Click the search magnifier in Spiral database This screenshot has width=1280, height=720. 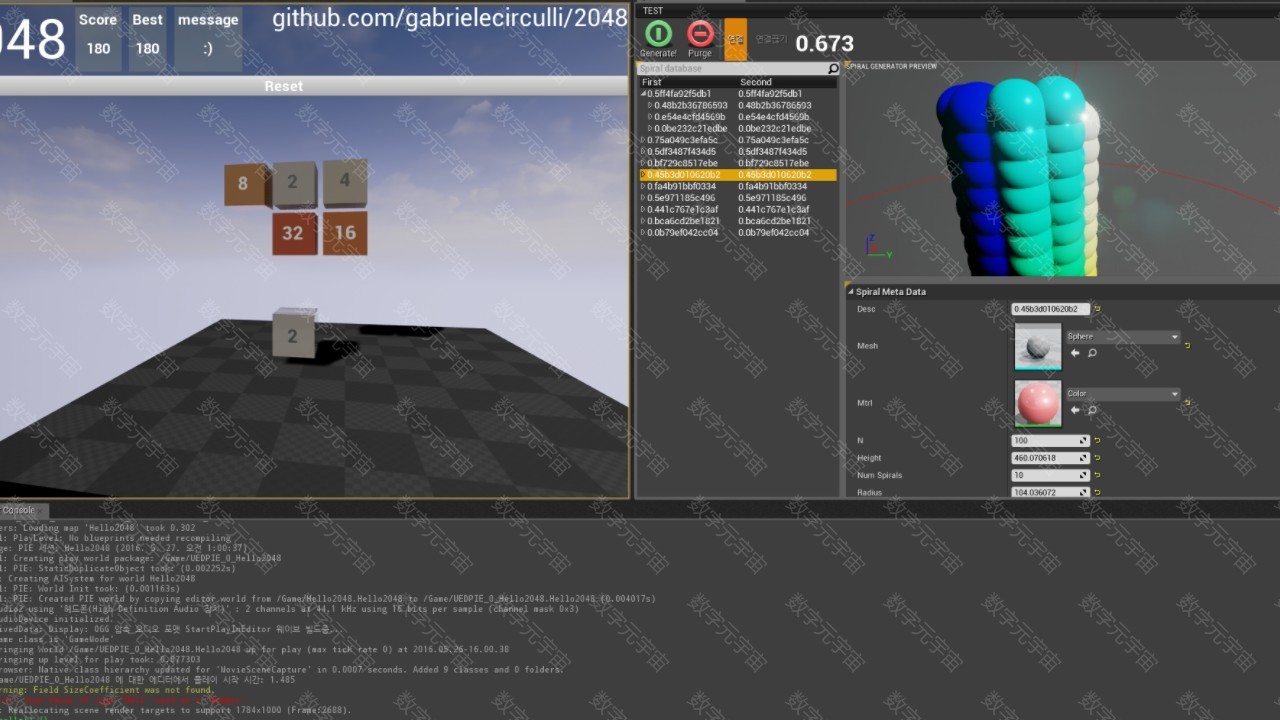click(x=833, y=69)
